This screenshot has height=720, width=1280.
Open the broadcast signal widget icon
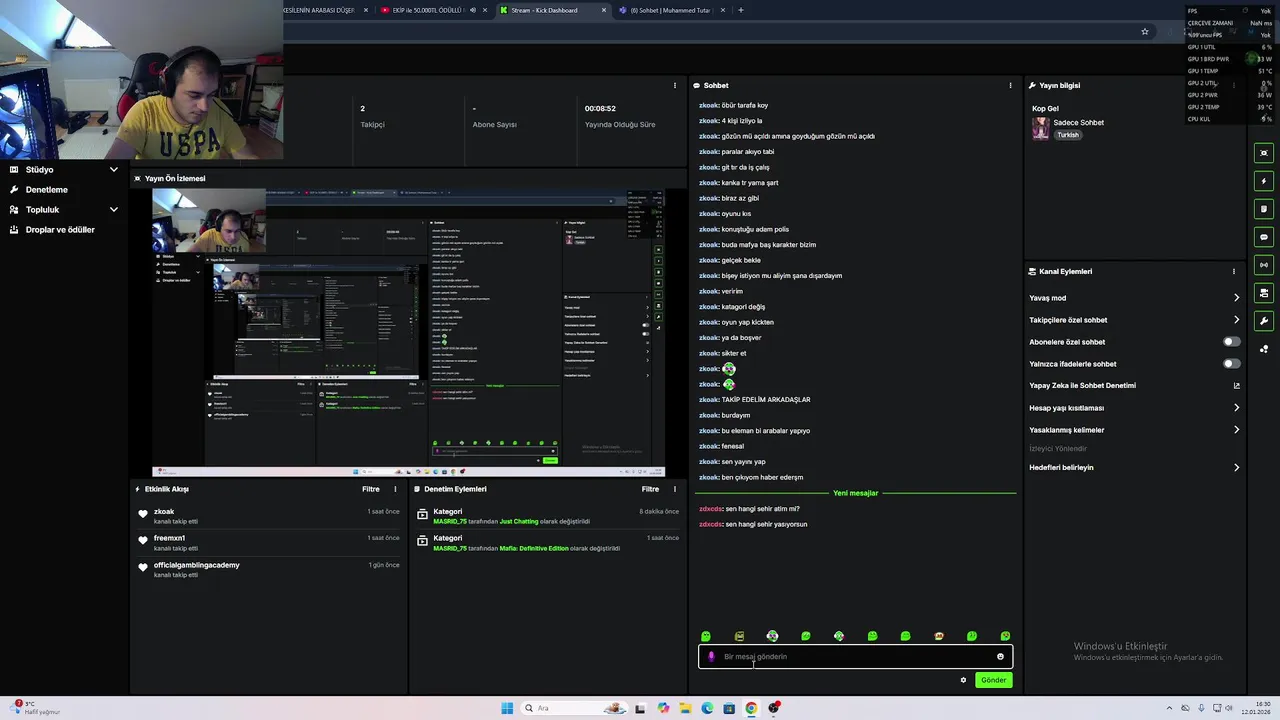click(x=1264, y=265)
